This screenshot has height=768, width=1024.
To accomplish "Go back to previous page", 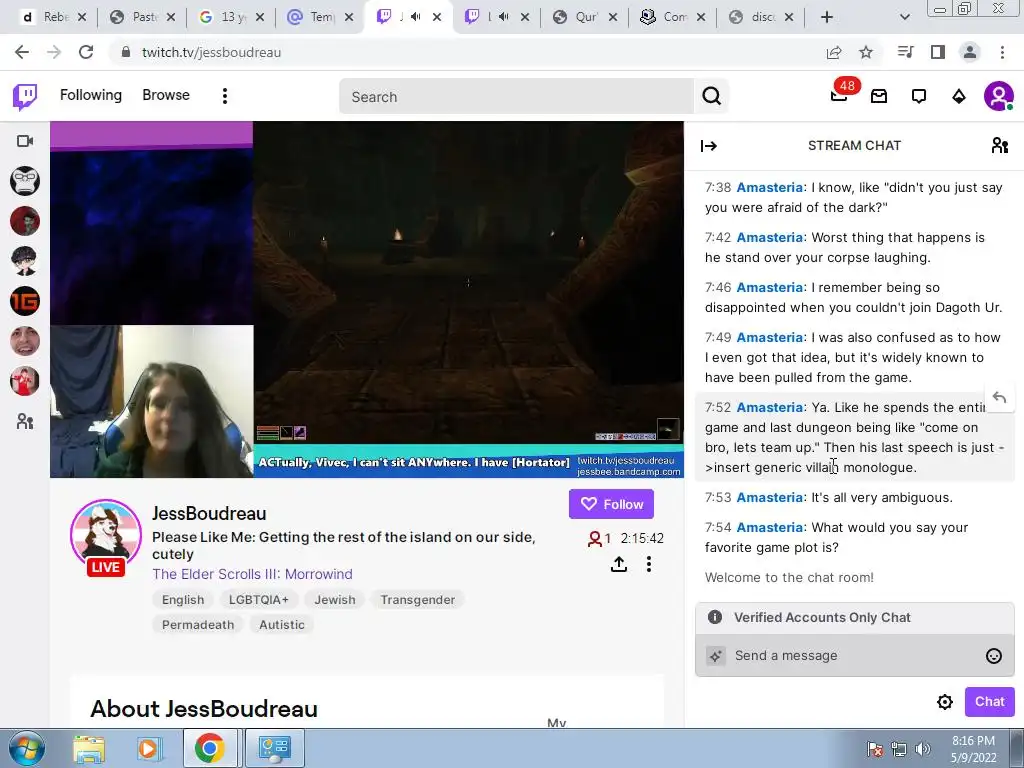I will click(22, 52).
